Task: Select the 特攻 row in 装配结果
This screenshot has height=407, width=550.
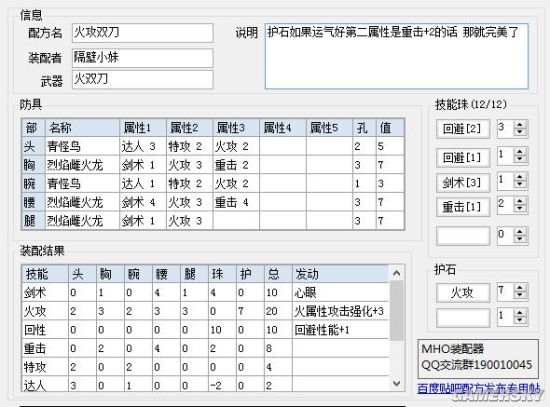Action: click(x=206, y=367)
